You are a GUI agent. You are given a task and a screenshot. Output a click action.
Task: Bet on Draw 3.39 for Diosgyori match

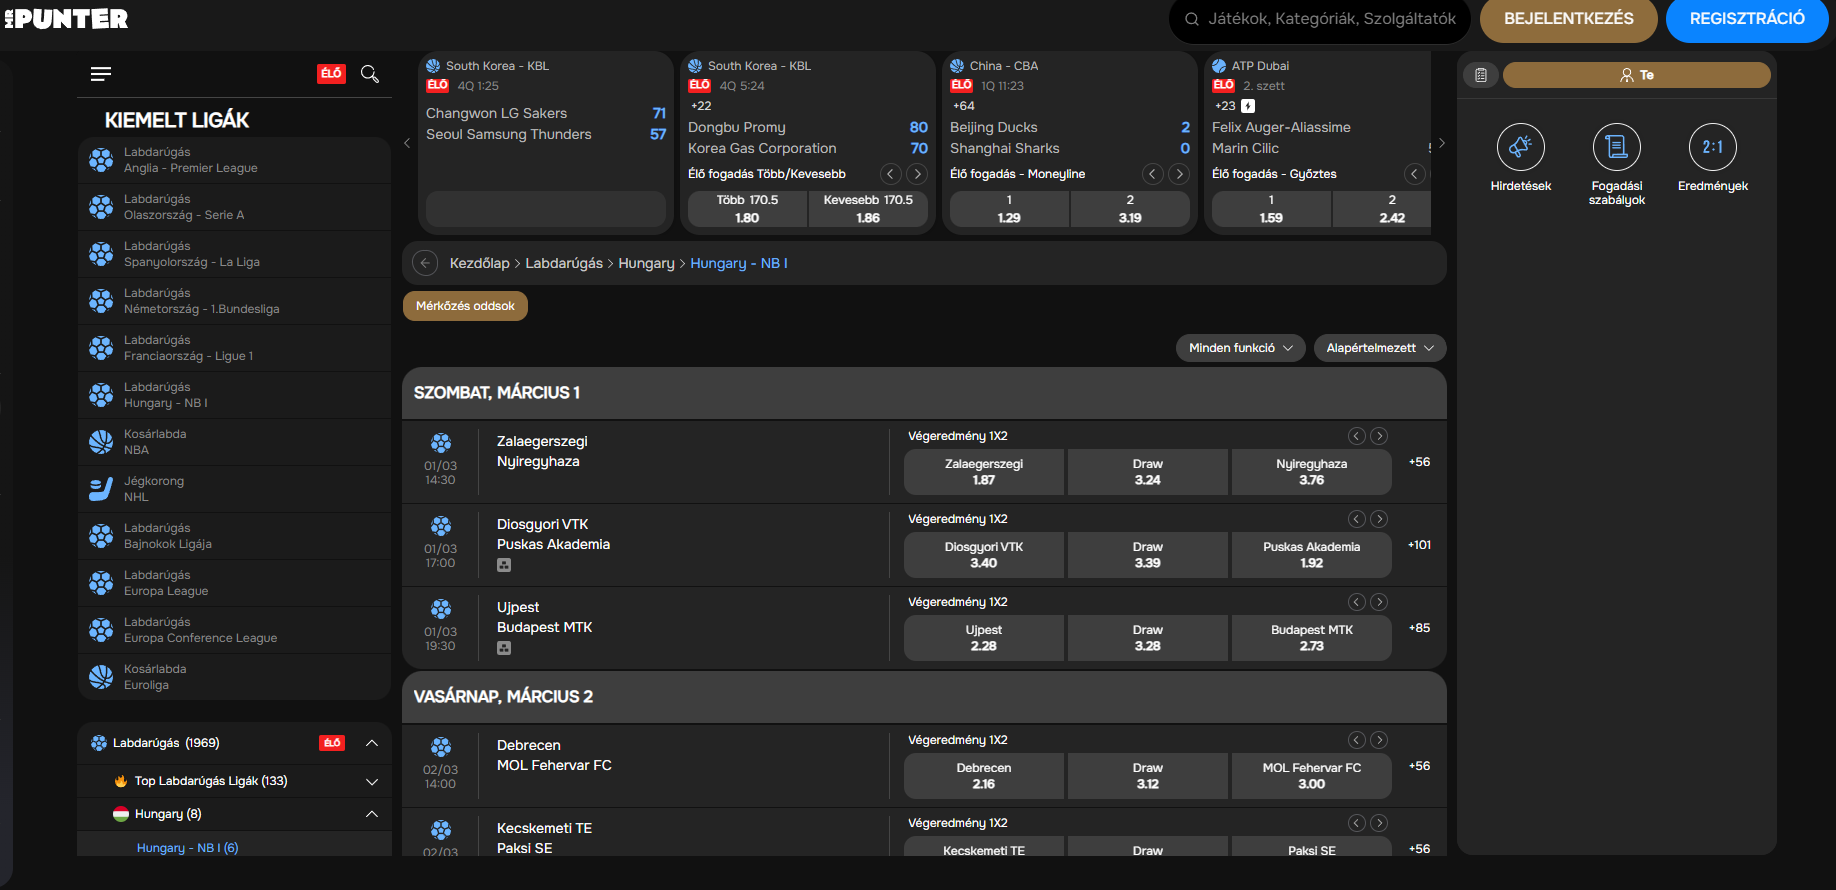pos(1148,555)
